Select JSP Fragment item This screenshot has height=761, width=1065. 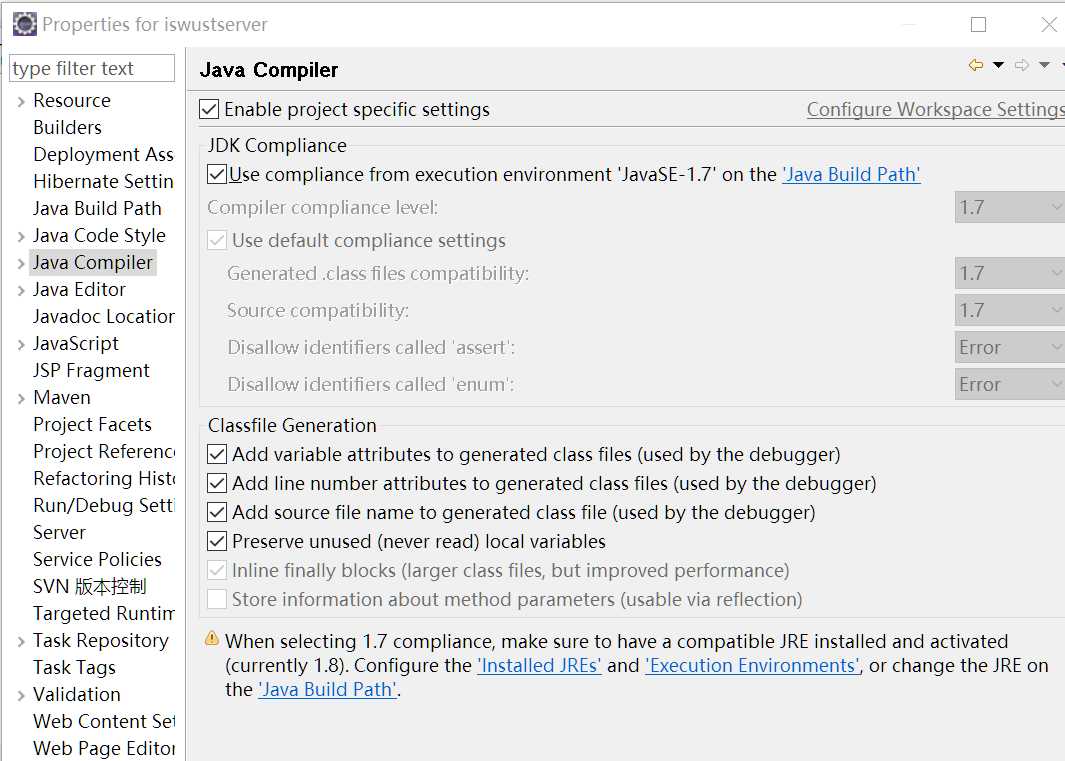(x=91, y=370)
